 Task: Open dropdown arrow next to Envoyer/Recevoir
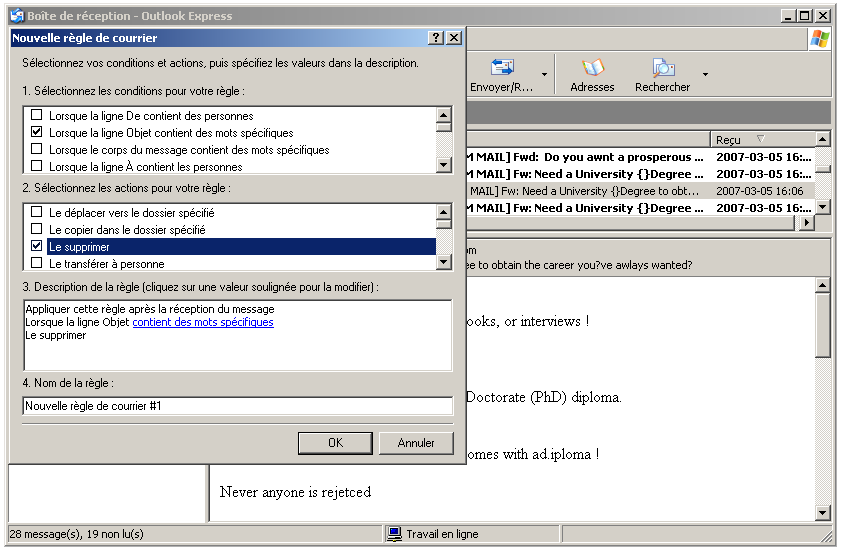[x=544, y=74]
